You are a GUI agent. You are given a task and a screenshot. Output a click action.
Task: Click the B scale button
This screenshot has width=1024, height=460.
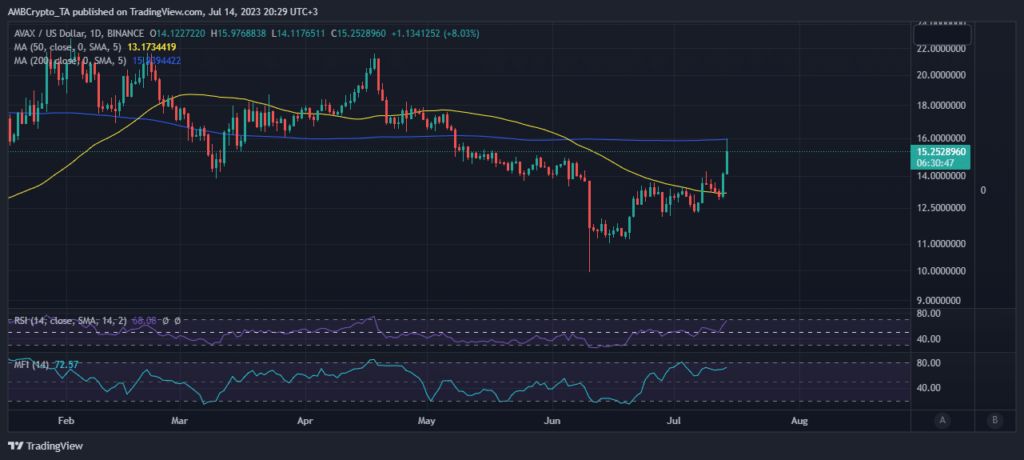pyautogui.click(x=993, y=420)
